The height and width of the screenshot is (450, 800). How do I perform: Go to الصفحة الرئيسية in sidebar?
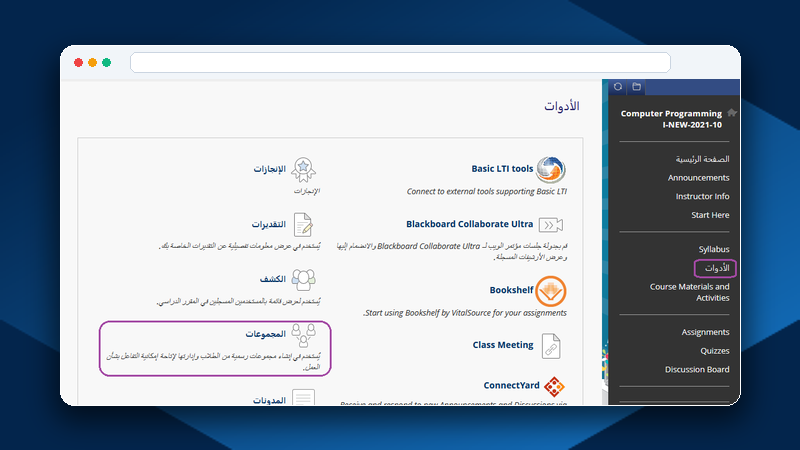click(703, 159)
